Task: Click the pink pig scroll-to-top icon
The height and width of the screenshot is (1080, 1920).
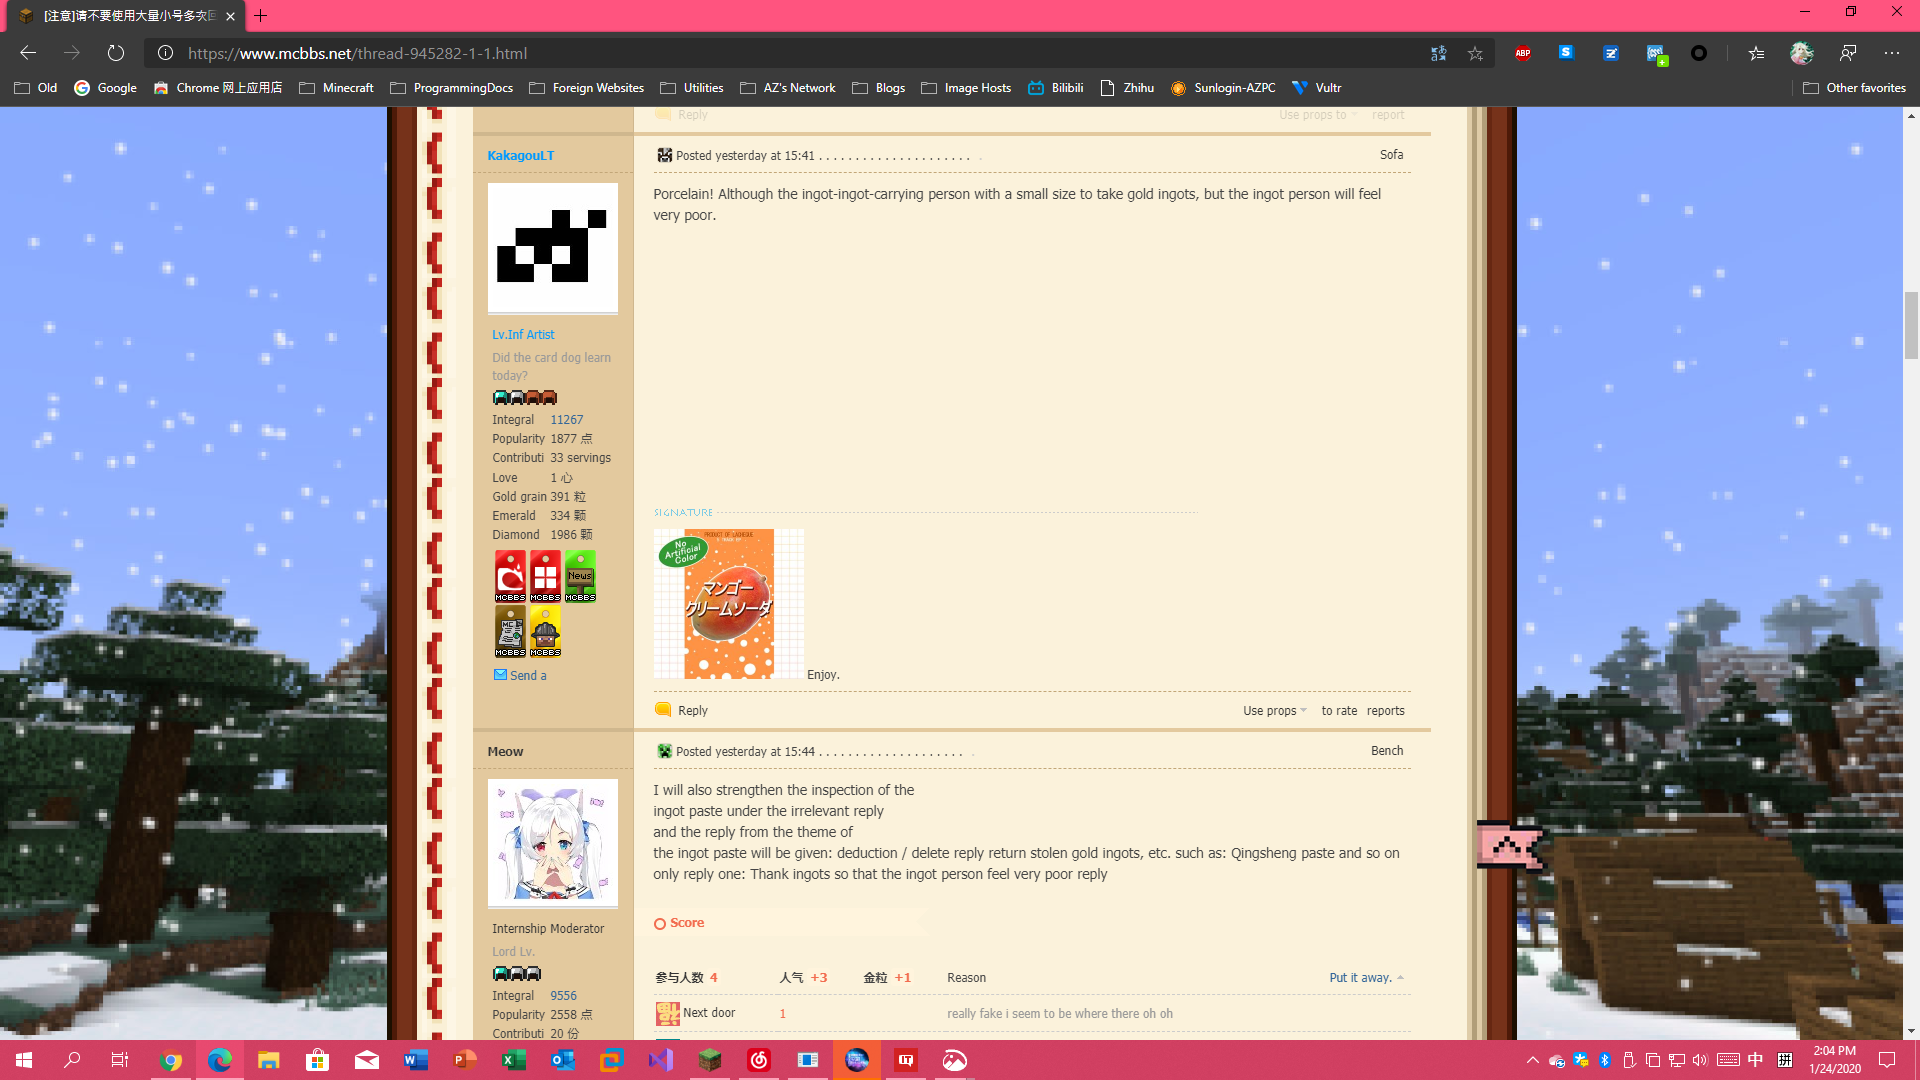Action: [x=1510, y=847]
